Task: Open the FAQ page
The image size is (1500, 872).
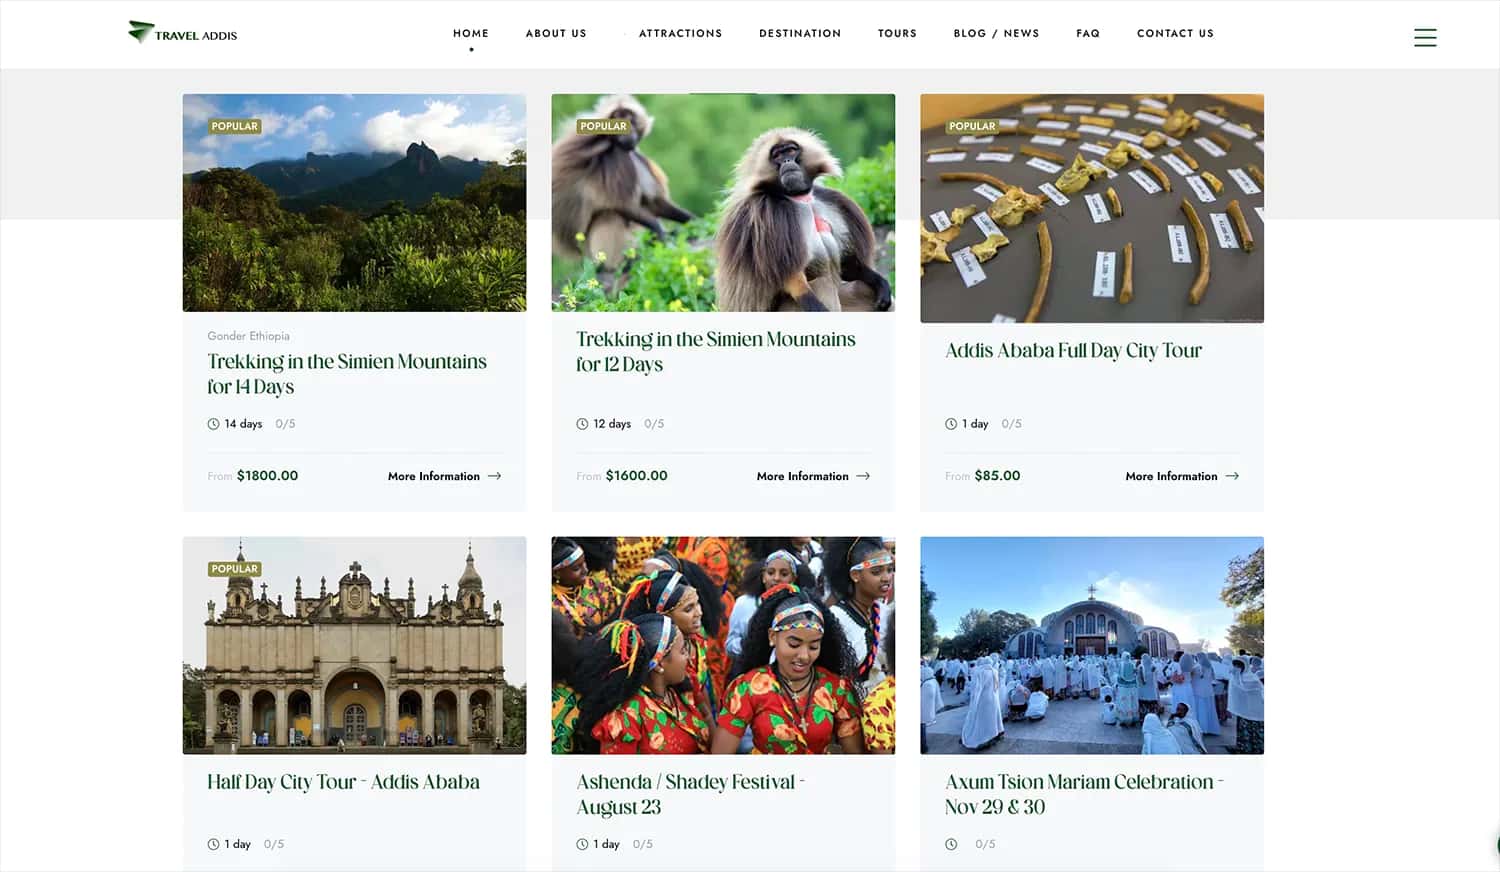Action: [x=1088, y=33]
